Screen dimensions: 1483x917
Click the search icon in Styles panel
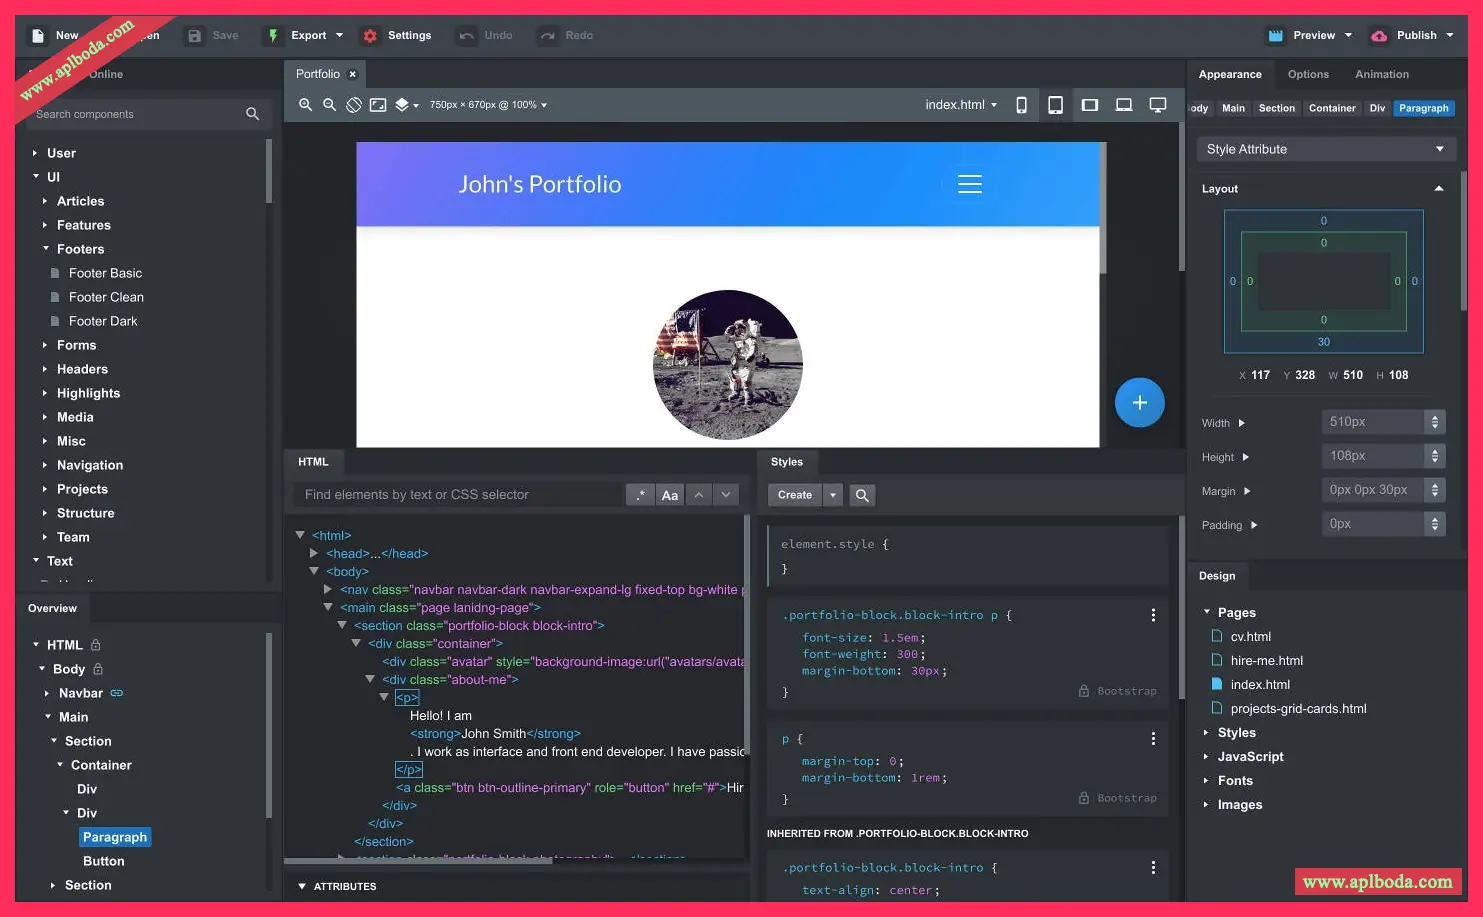(862, 495)
